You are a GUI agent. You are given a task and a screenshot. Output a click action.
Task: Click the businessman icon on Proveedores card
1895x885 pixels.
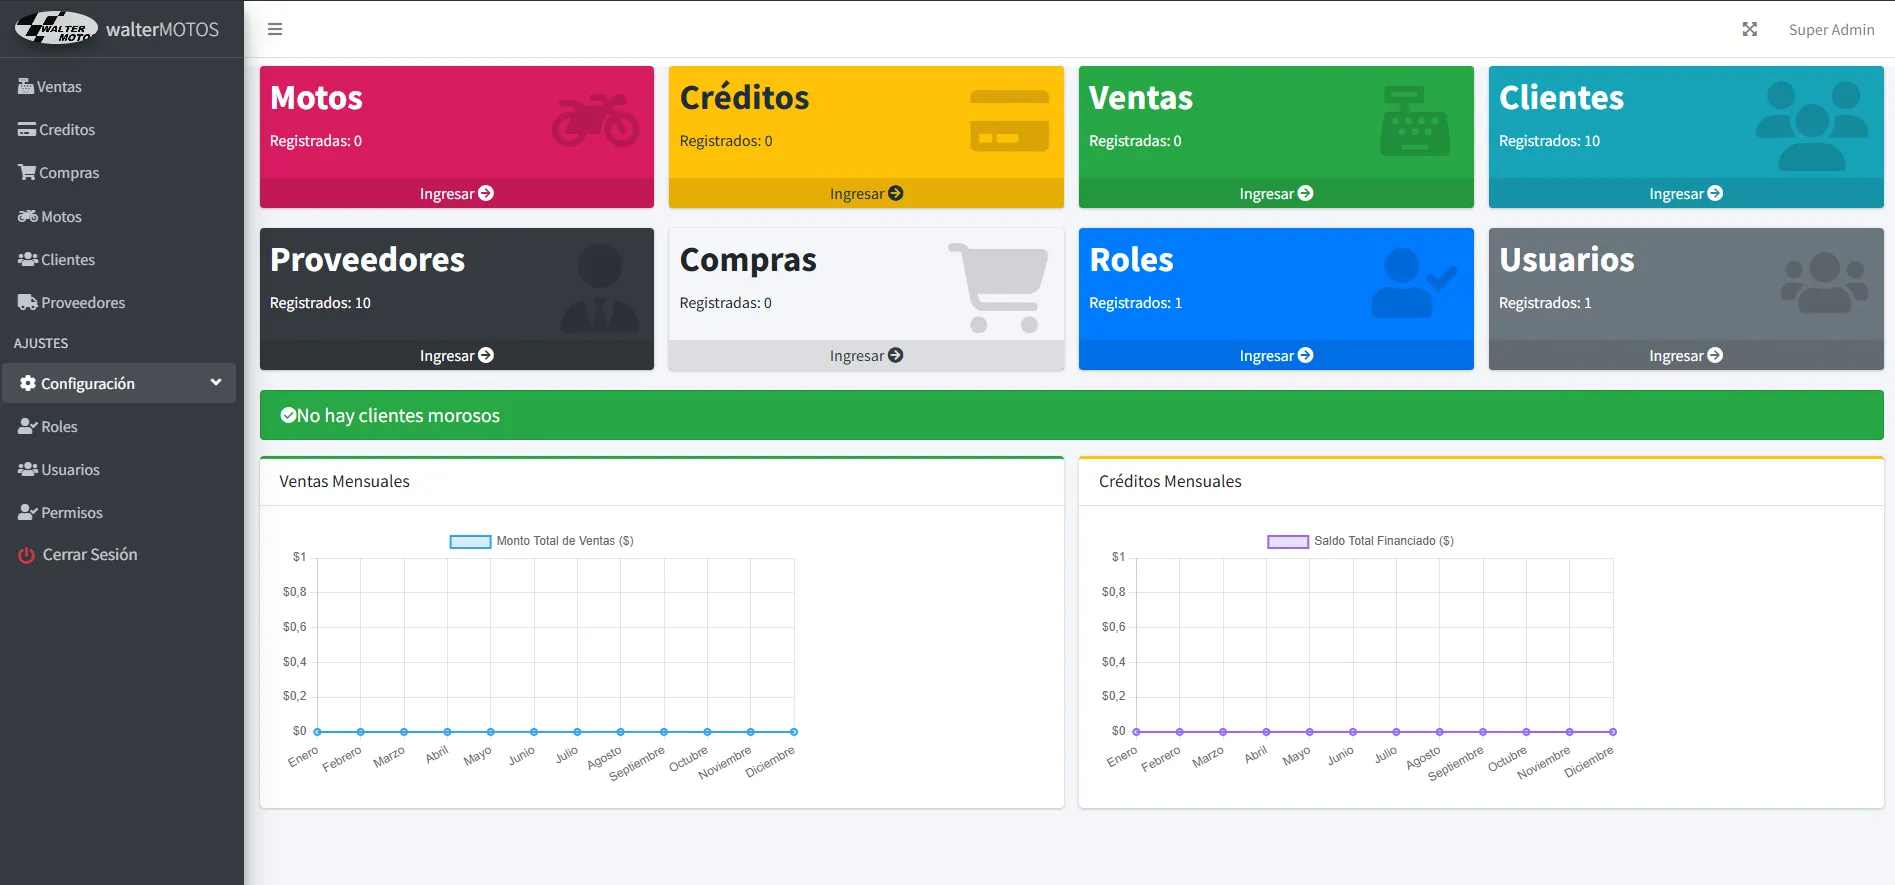[599, 288]
